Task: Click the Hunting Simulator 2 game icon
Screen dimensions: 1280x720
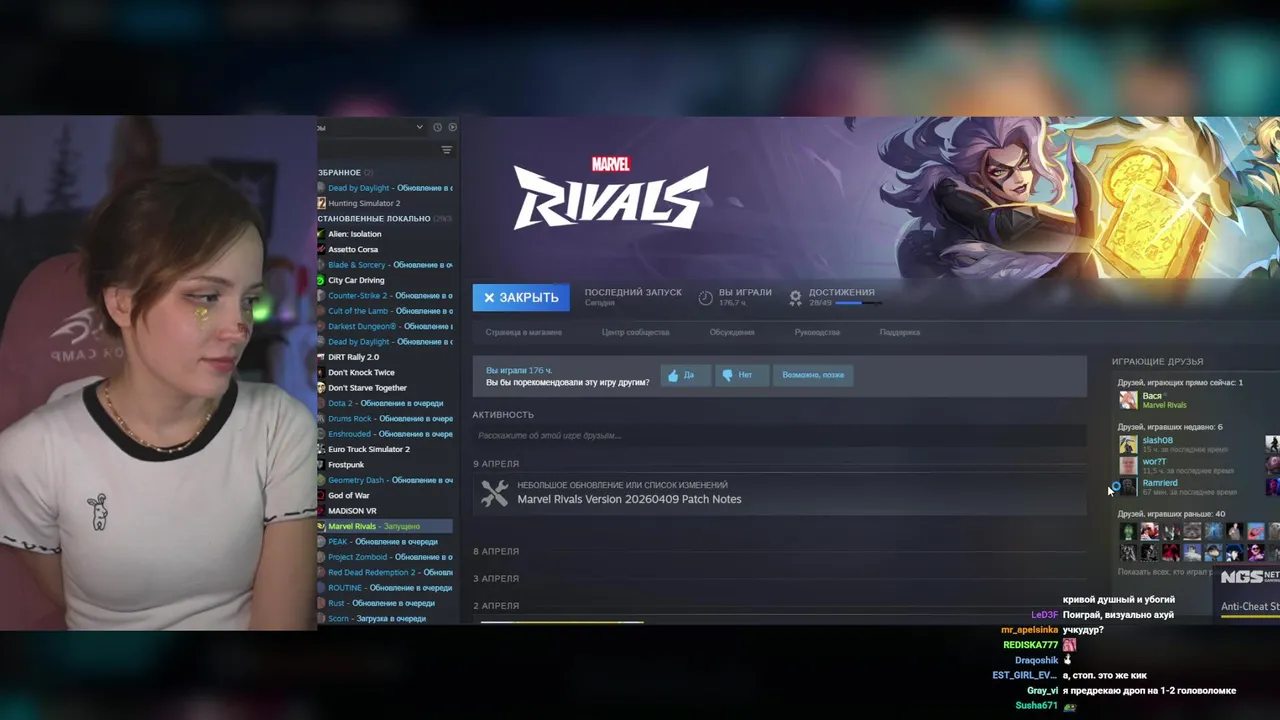Action: (321, 203)
